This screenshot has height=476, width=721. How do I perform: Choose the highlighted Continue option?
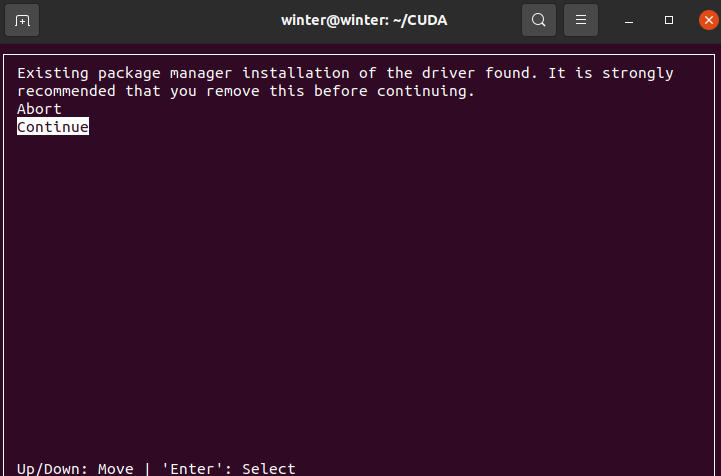click(x=53, y=126)
